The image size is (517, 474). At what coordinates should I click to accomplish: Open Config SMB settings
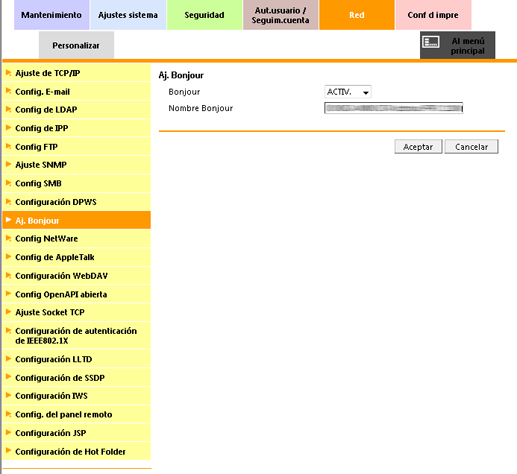(x=76, y=183)
